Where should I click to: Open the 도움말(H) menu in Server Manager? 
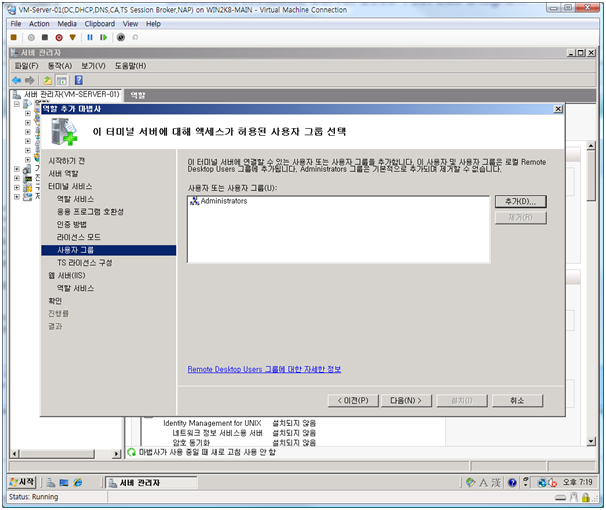coord(130,66)
